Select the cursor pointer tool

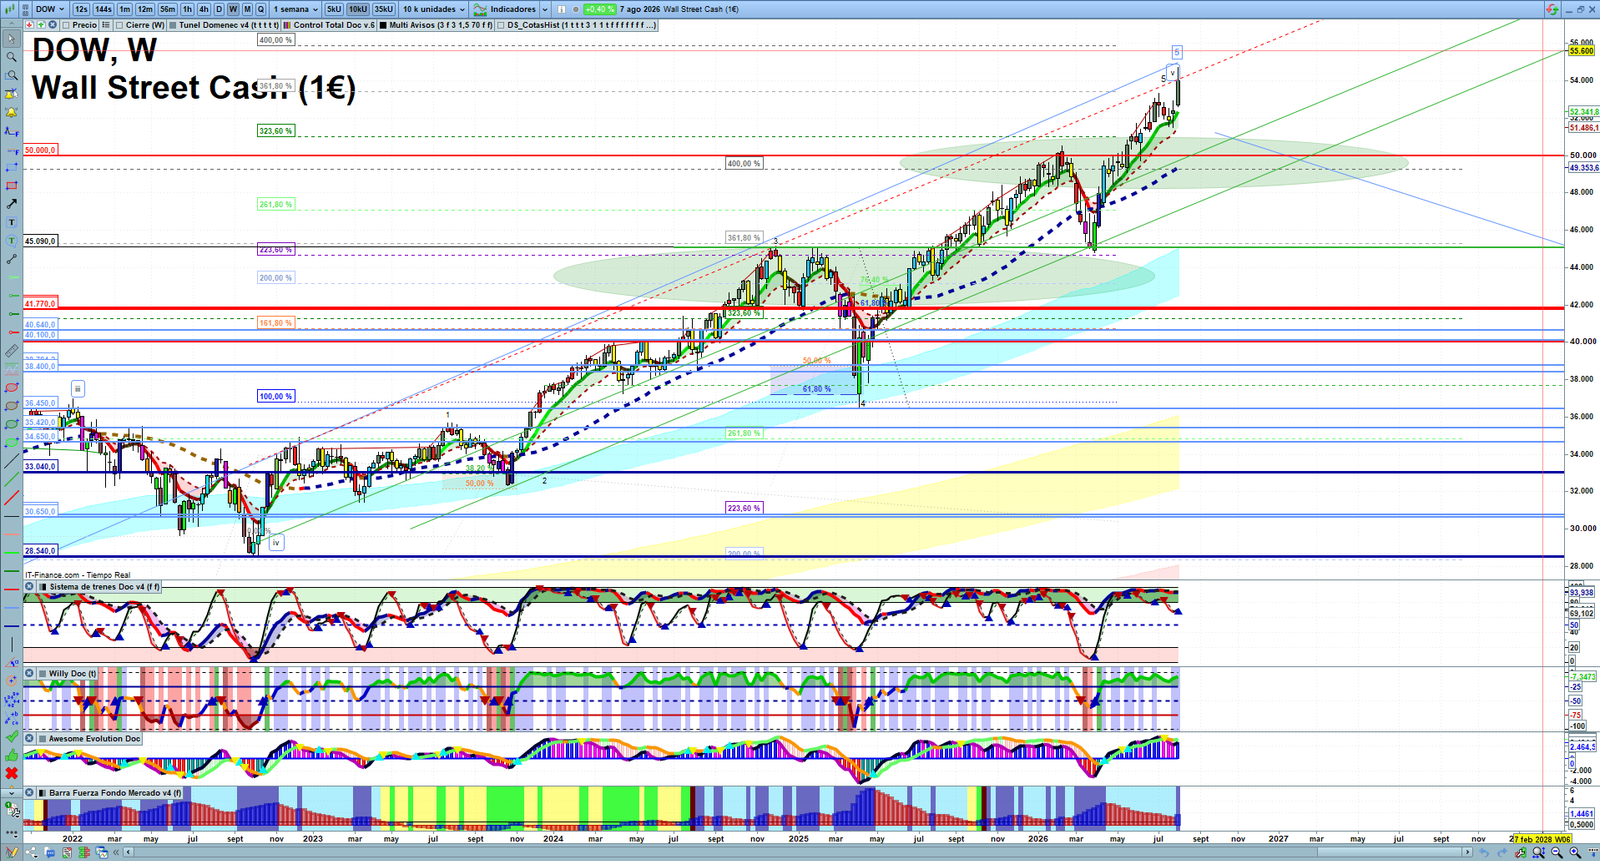point(11,38)
